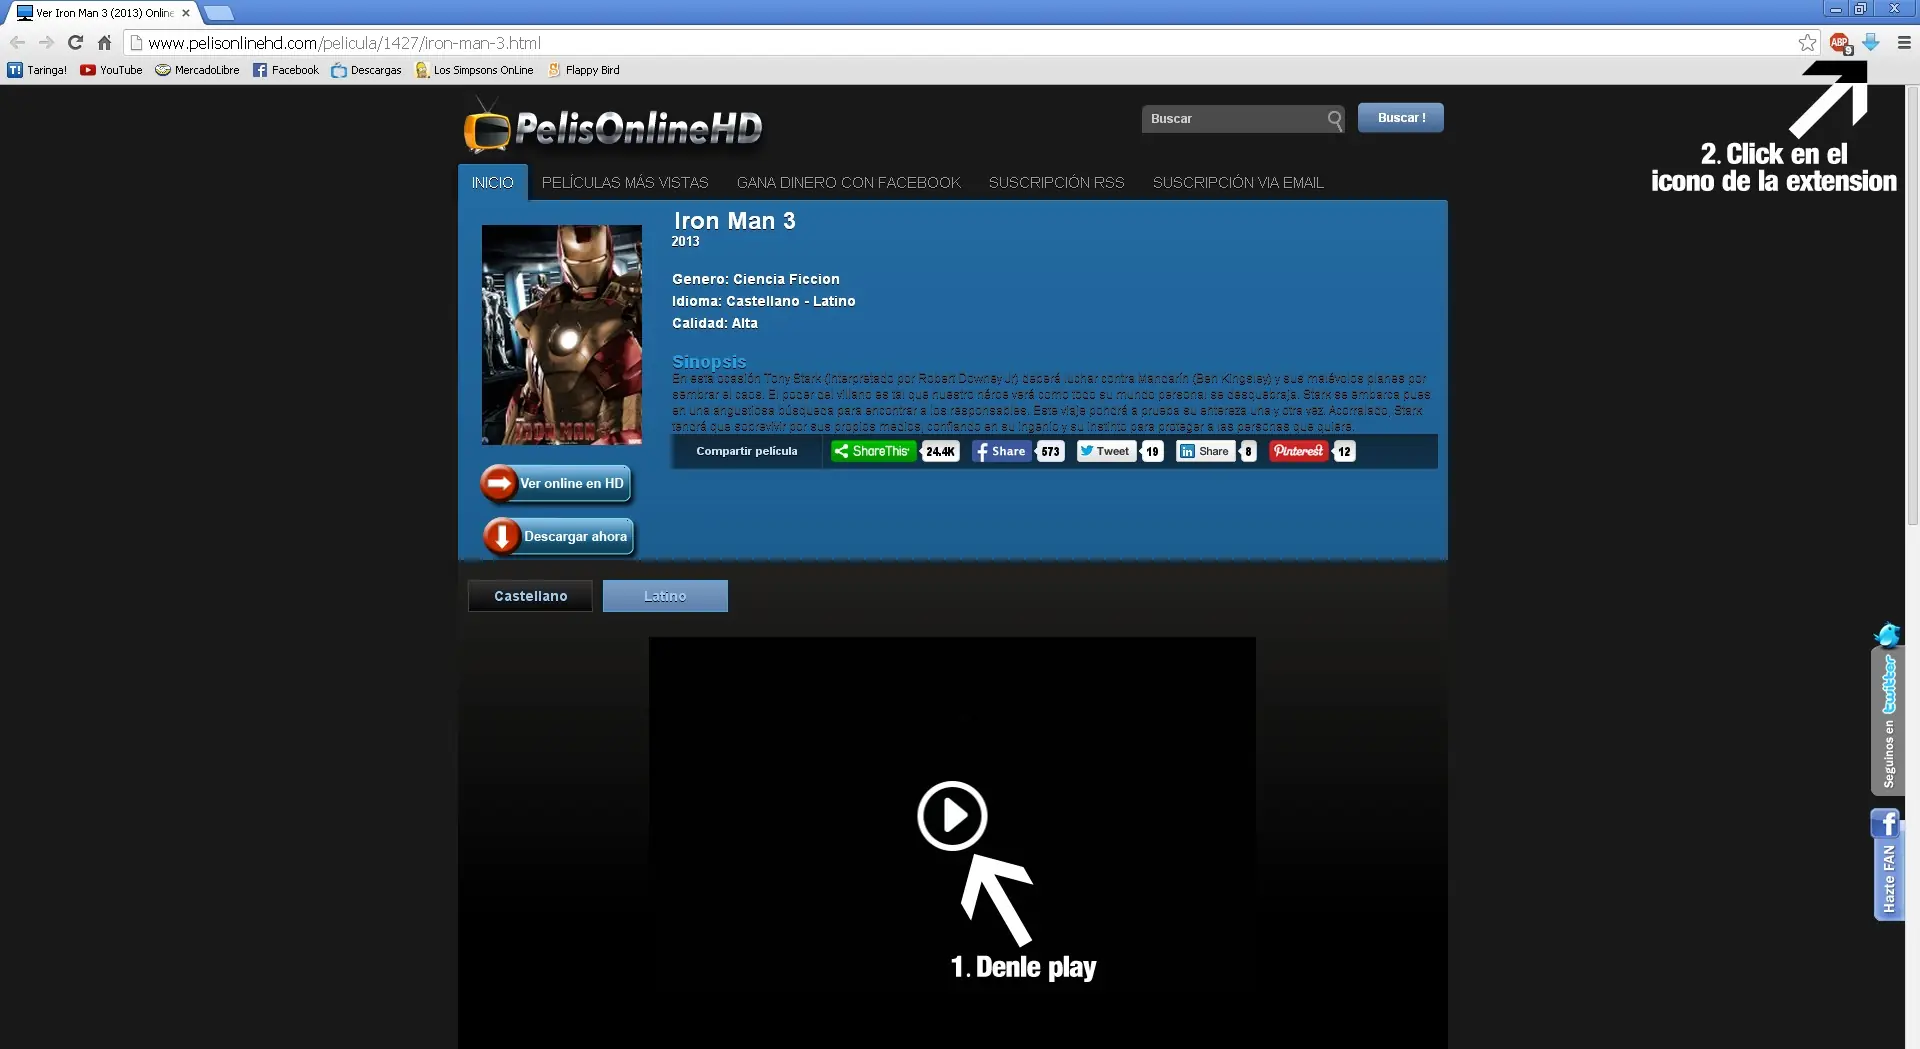Open PELÍCULAS MÁS VISTAS menu item
The height and width of the screenshot is (1049, 1920).
[x=625, y=183]
